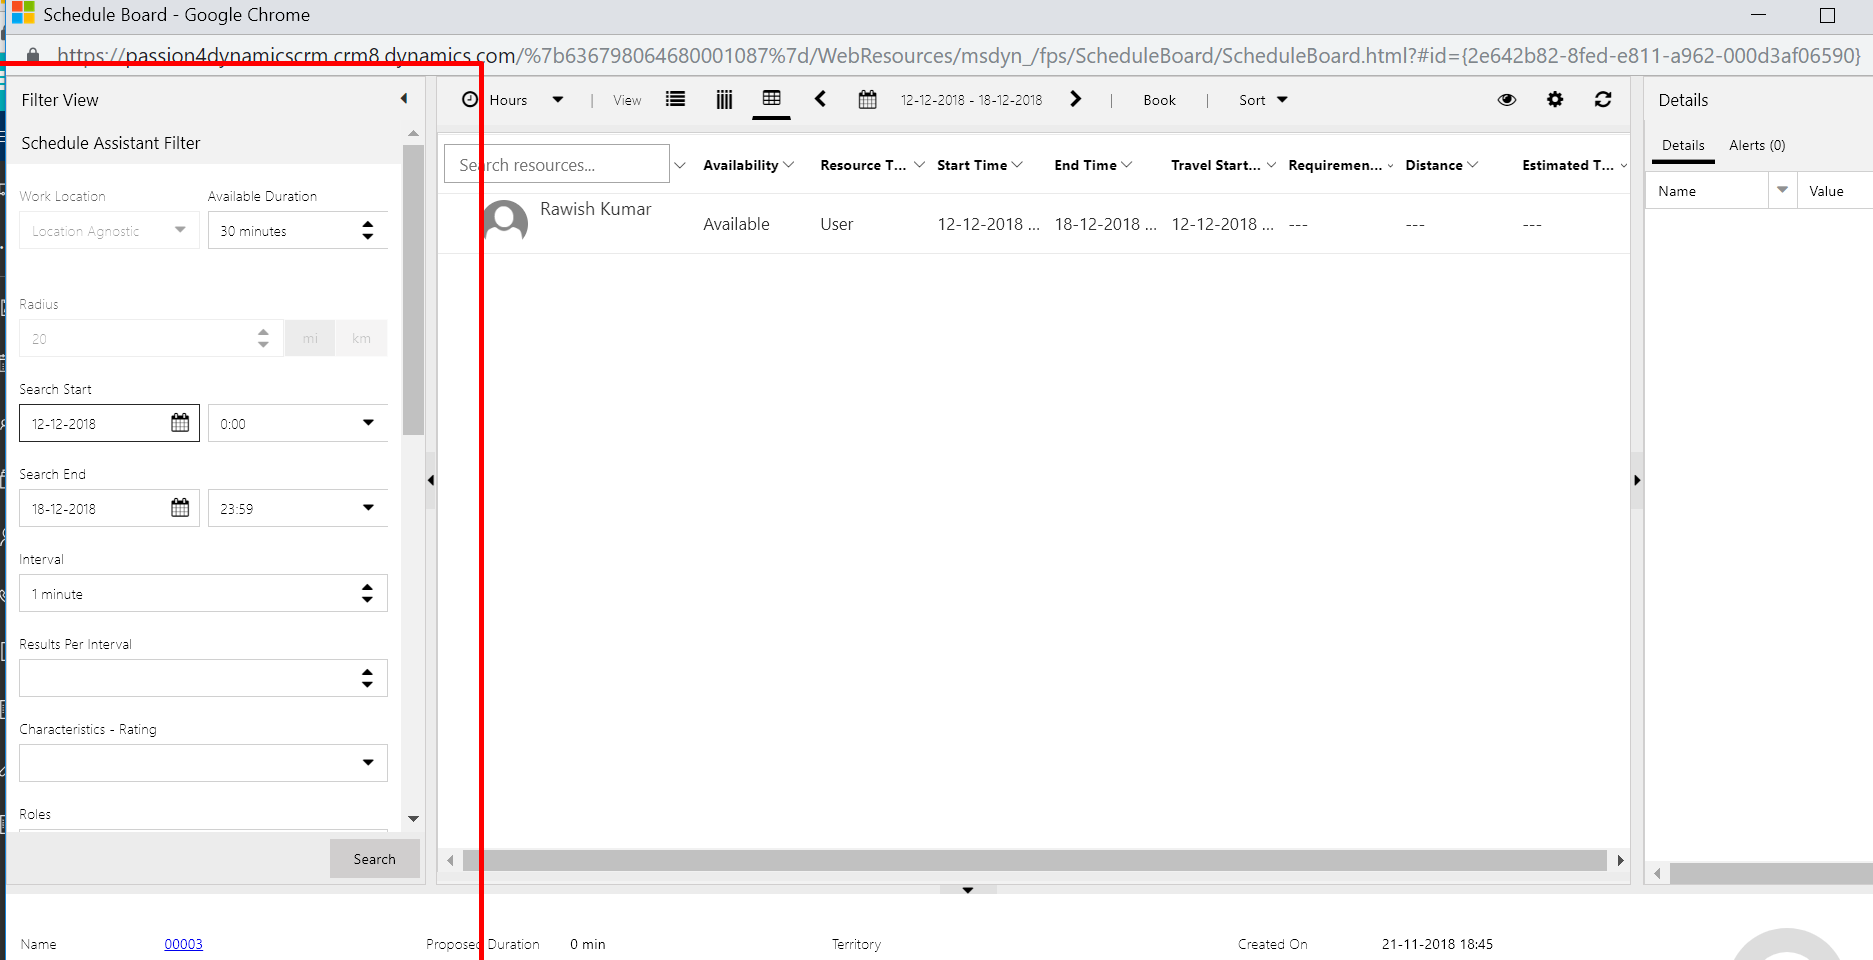Open the 00003 record link
The height and width of the screenshot is (960, 1873).
(183, 944)
